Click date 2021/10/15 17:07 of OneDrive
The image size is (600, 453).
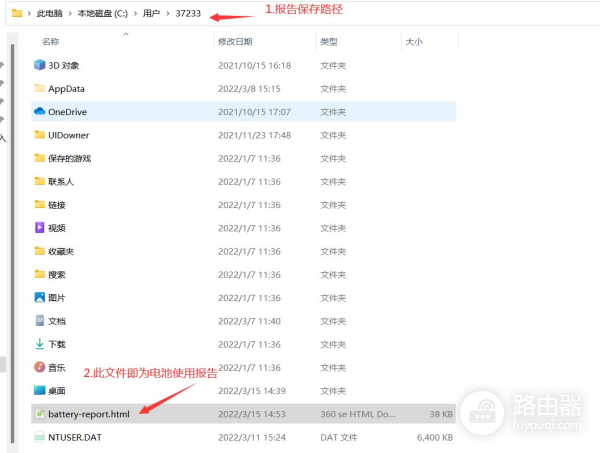(x=254, y=112)
